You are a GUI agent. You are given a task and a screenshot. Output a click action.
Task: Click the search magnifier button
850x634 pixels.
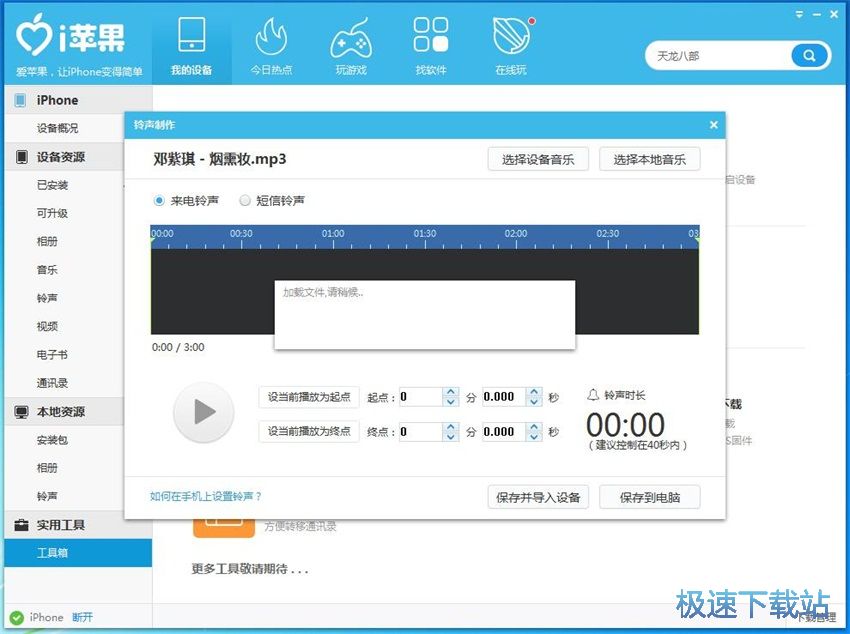809,55
